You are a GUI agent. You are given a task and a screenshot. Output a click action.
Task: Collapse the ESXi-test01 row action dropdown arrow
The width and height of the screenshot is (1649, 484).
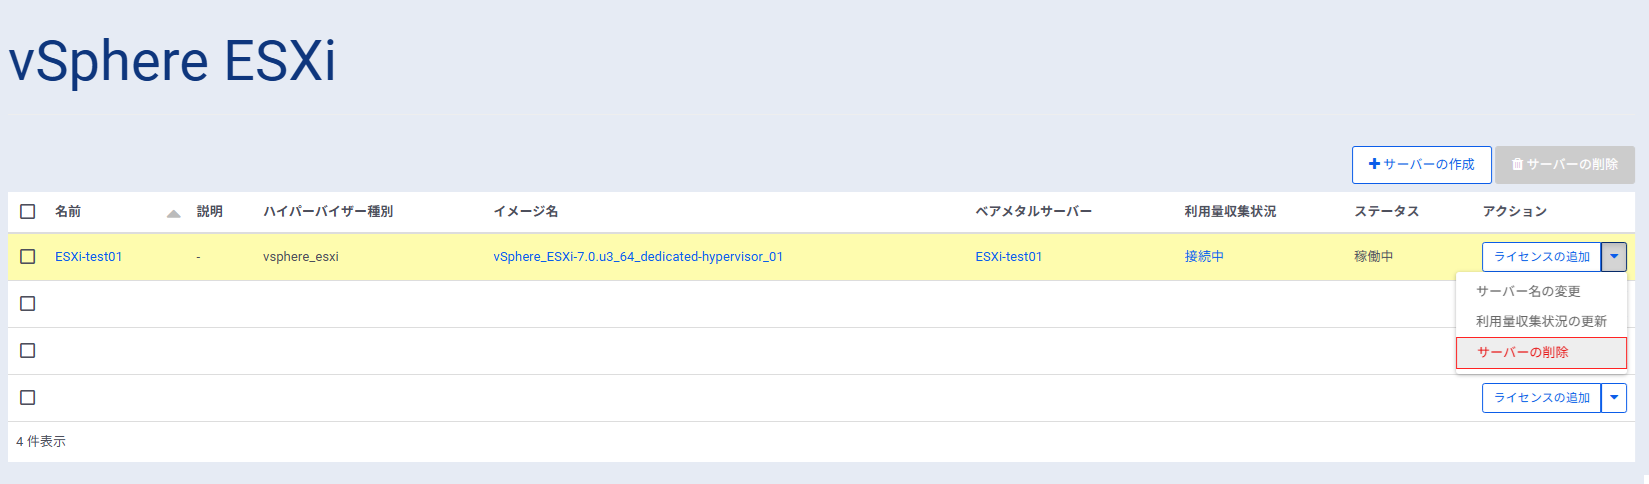(x=1614, y=257)
